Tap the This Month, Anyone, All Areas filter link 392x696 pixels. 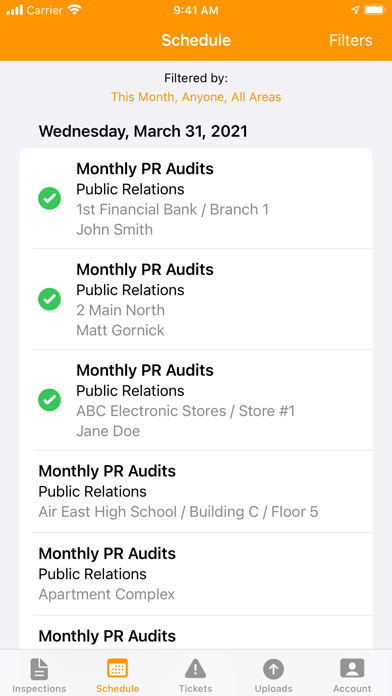click(196, 97)
